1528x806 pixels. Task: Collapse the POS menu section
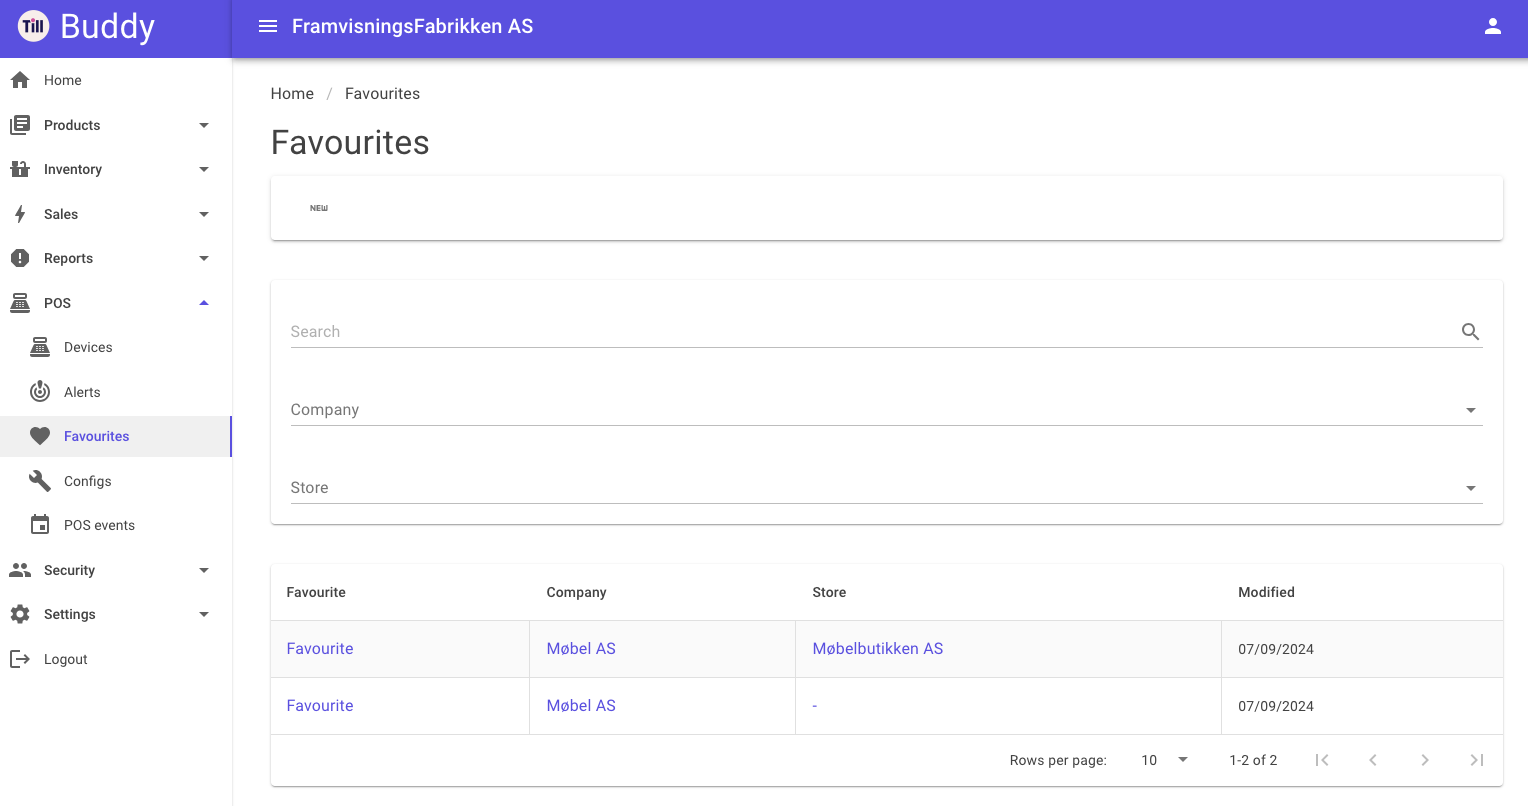click(x=116, y=303)
